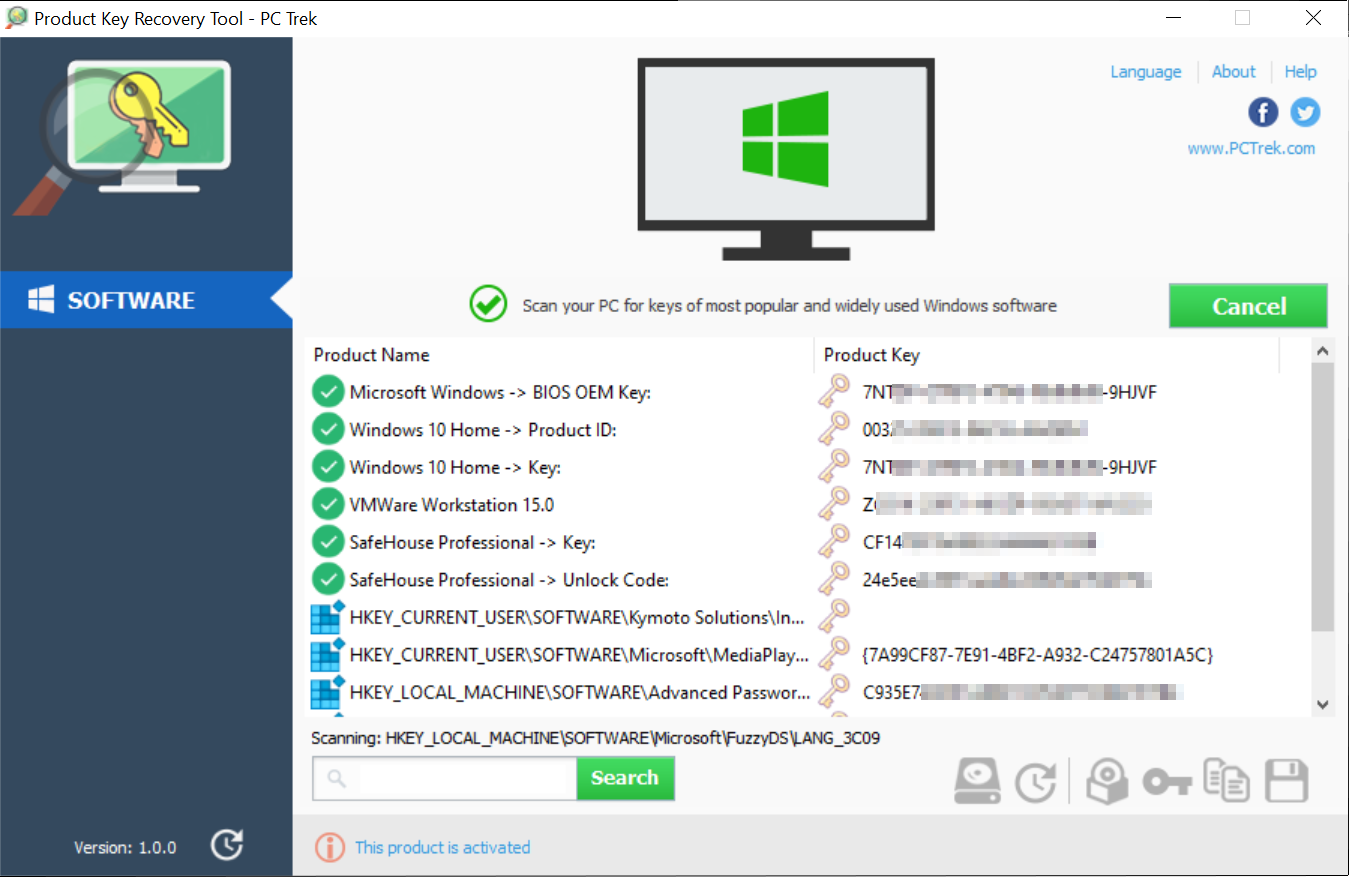Click the scrollbar up arrow
1349x877 pixels.
click(x=1322, y=351)
